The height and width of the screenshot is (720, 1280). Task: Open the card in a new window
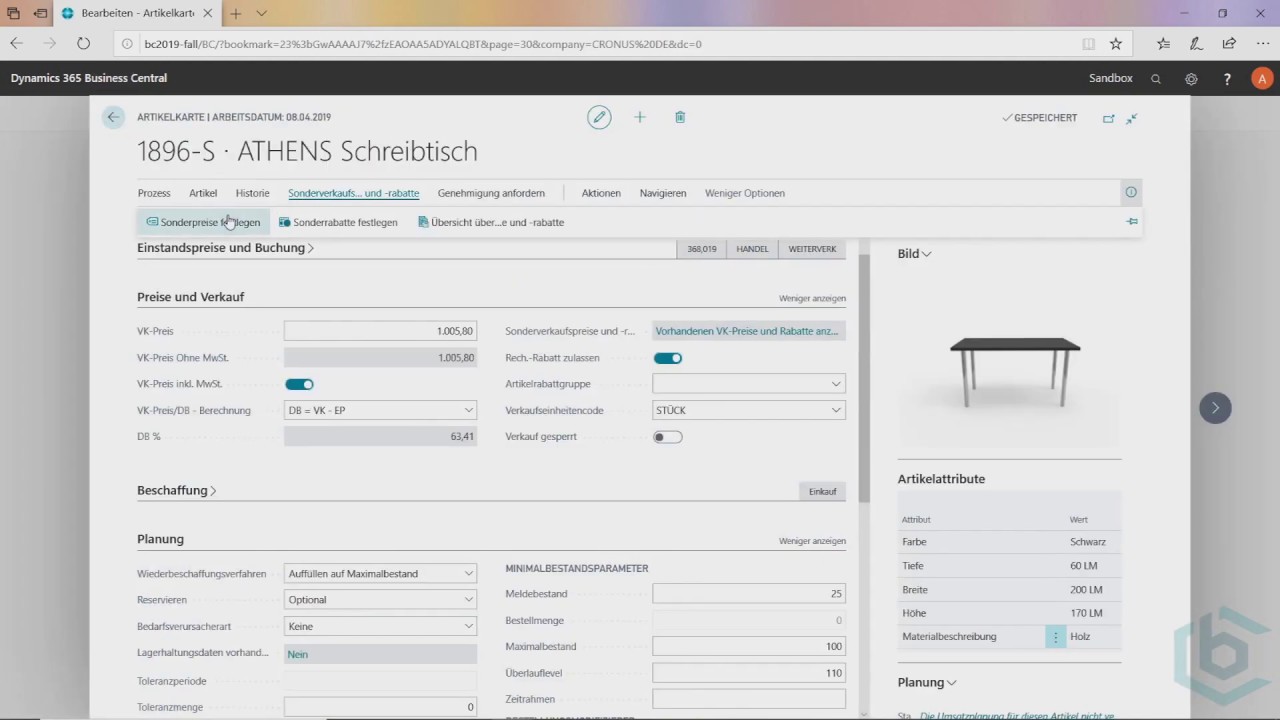(1108, 118)
